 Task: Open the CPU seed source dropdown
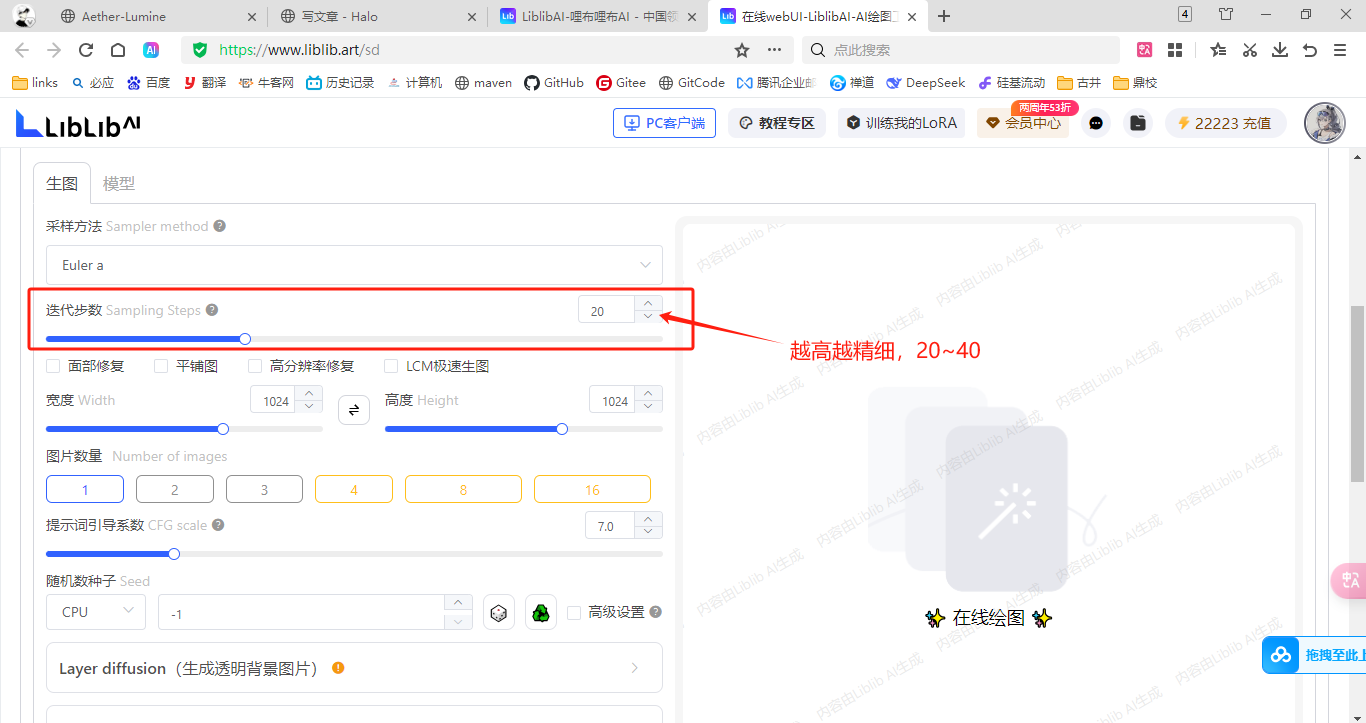(96, 612)
